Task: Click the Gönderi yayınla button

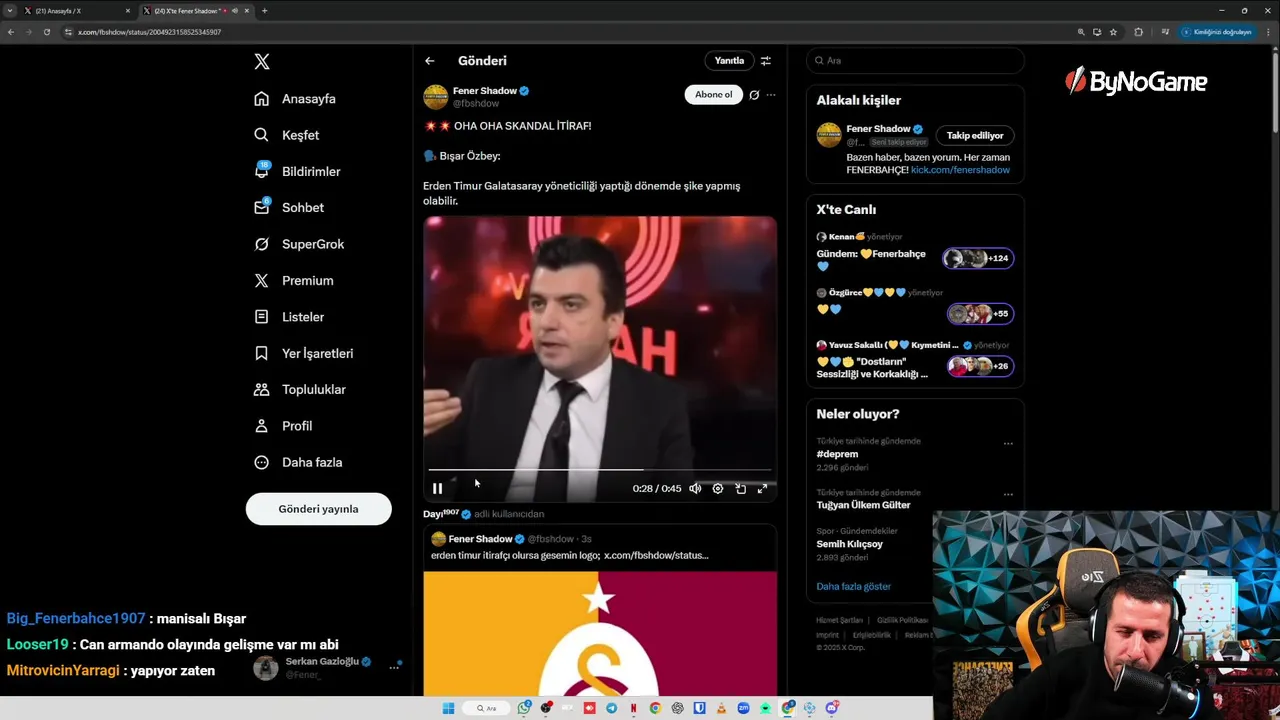Action: (318, 509)
